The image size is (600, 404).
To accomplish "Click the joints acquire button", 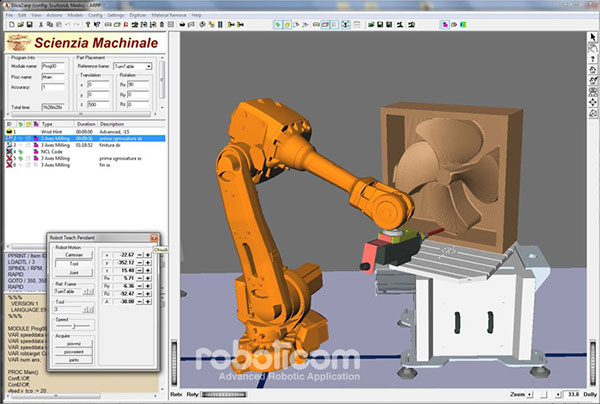I will (74, 360).
